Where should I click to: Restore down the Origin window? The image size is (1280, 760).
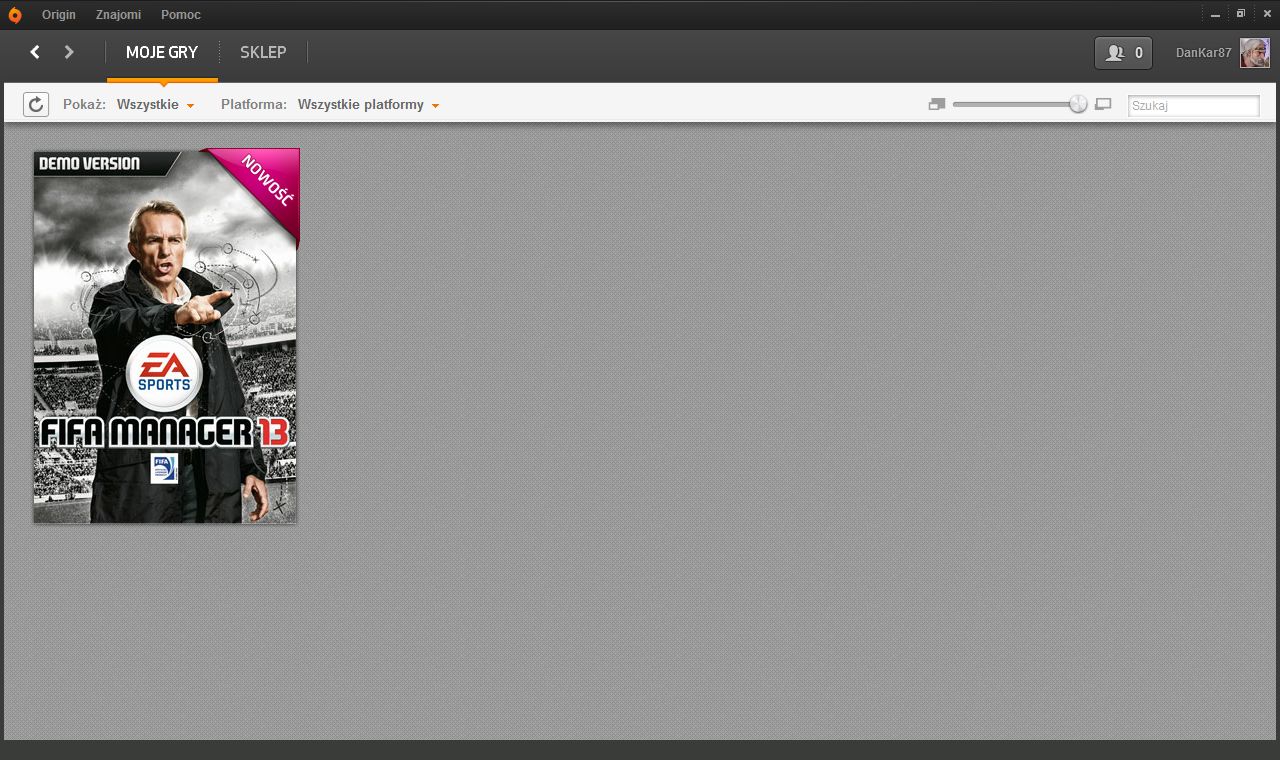[1240, 14]
